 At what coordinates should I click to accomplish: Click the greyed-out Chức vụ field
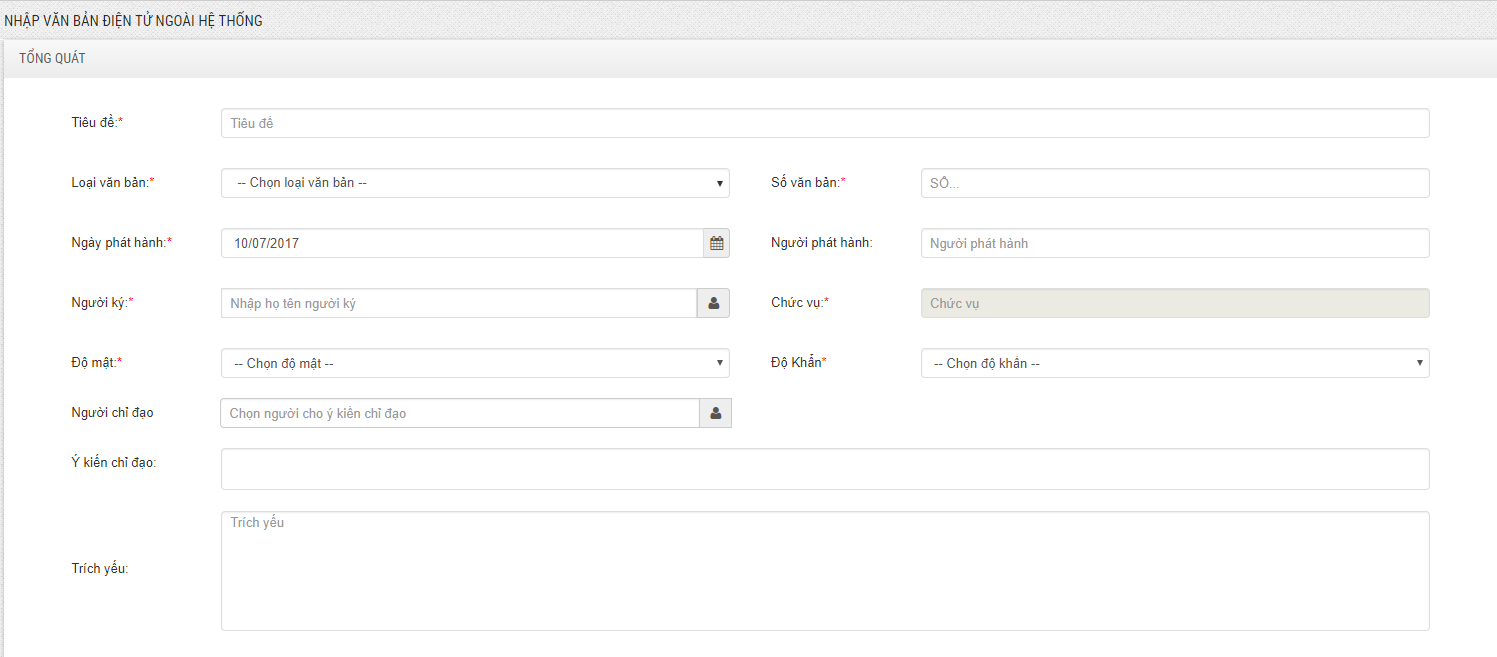click(1174, 303)
